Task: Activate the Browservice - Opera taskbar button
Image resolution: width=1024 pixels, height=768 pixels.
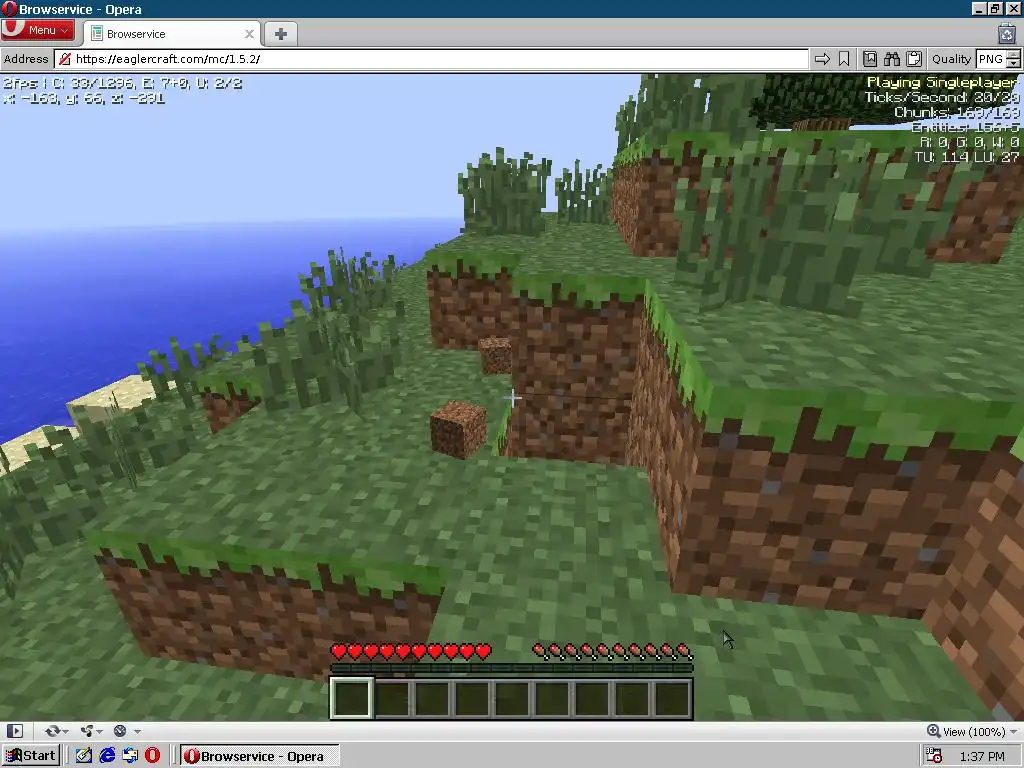Action: (259, 756)
